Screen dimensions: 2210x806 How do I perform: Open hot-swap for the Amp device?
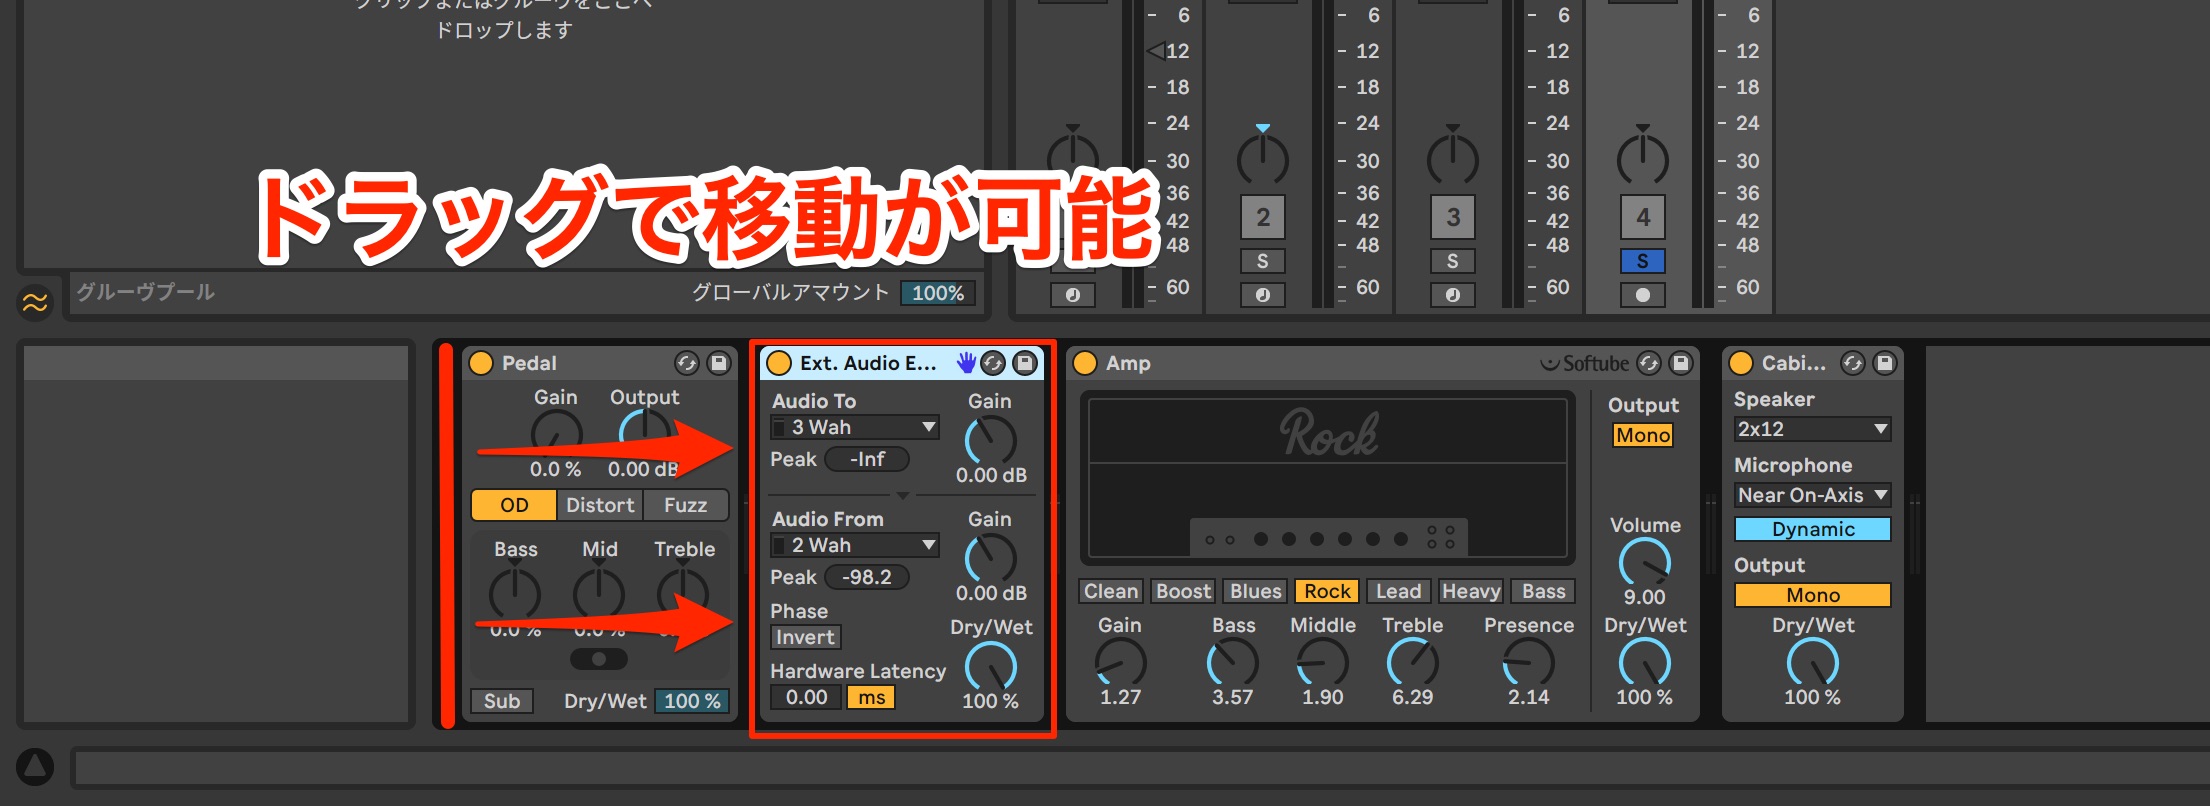click(x=1649, y=363)
